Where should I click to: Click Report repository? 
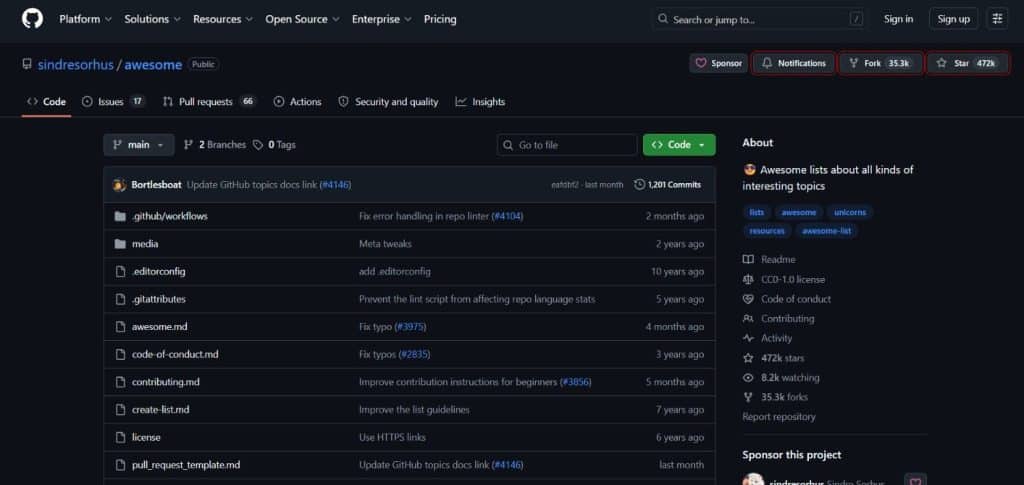click(x=778, y=416)
